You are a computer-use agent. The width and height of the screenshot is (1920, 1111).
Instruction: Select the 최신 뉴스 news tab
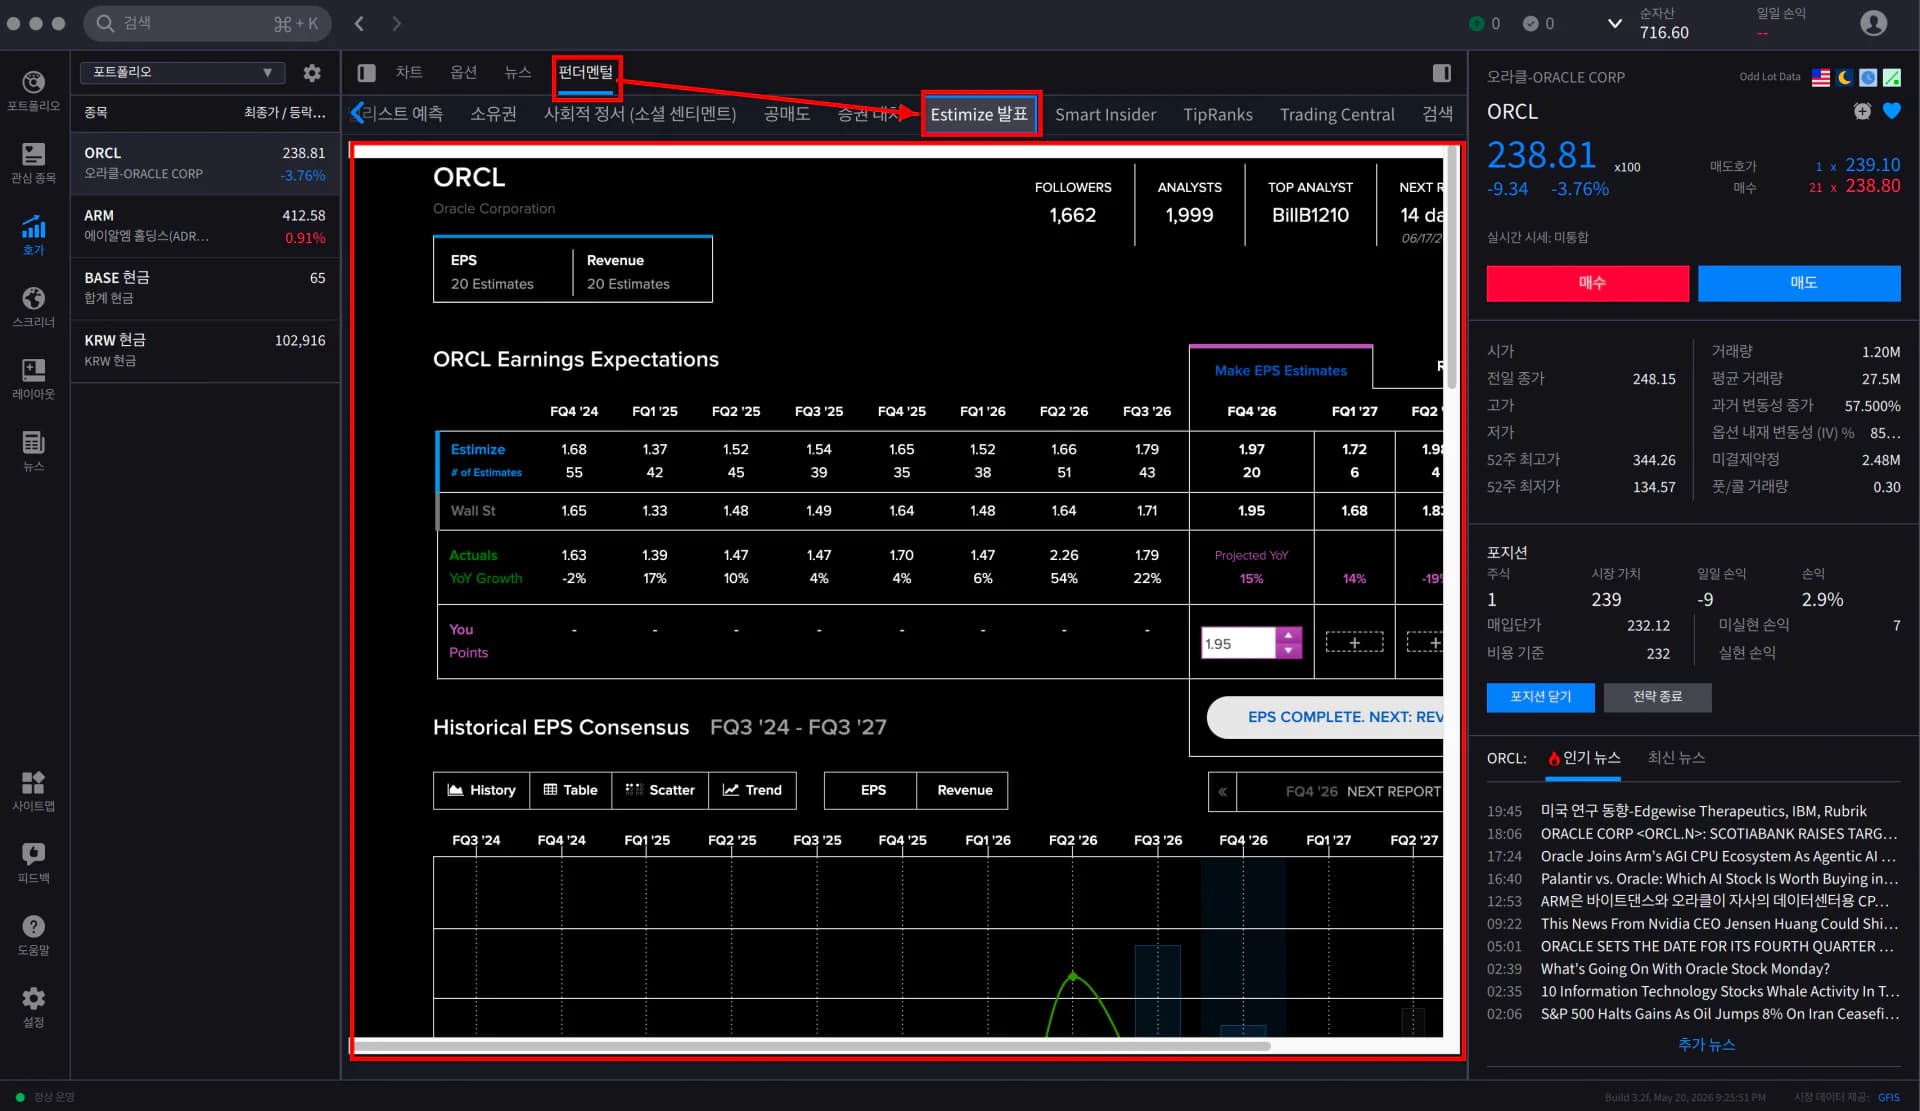coord(1676,758)
